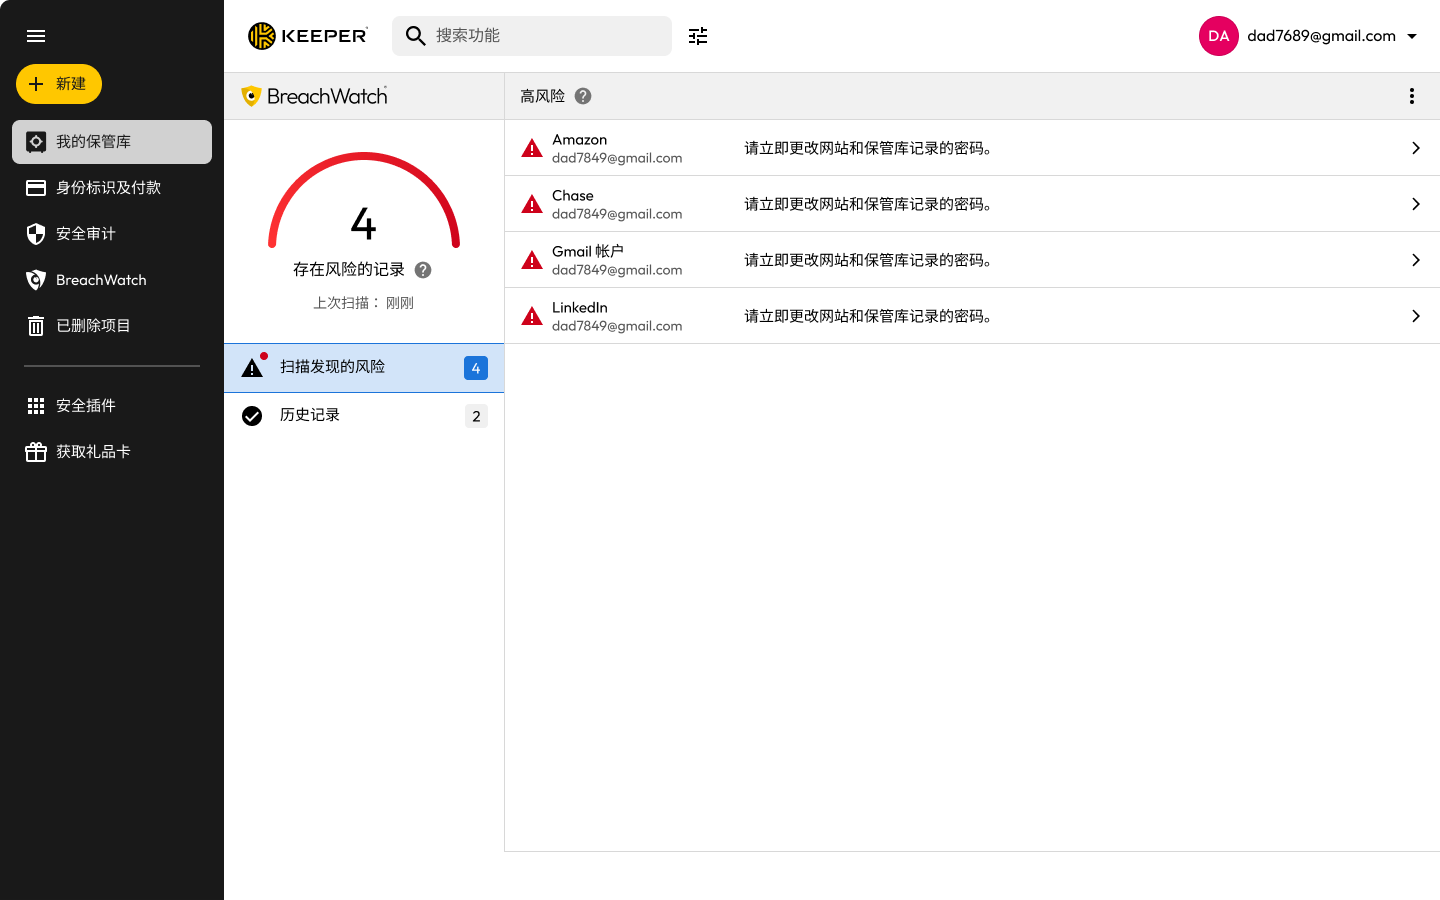This screenshot has width=1440, height=900.
Task: Click warning triangle on 扫描发现的风险
Action: pos(252,368)
